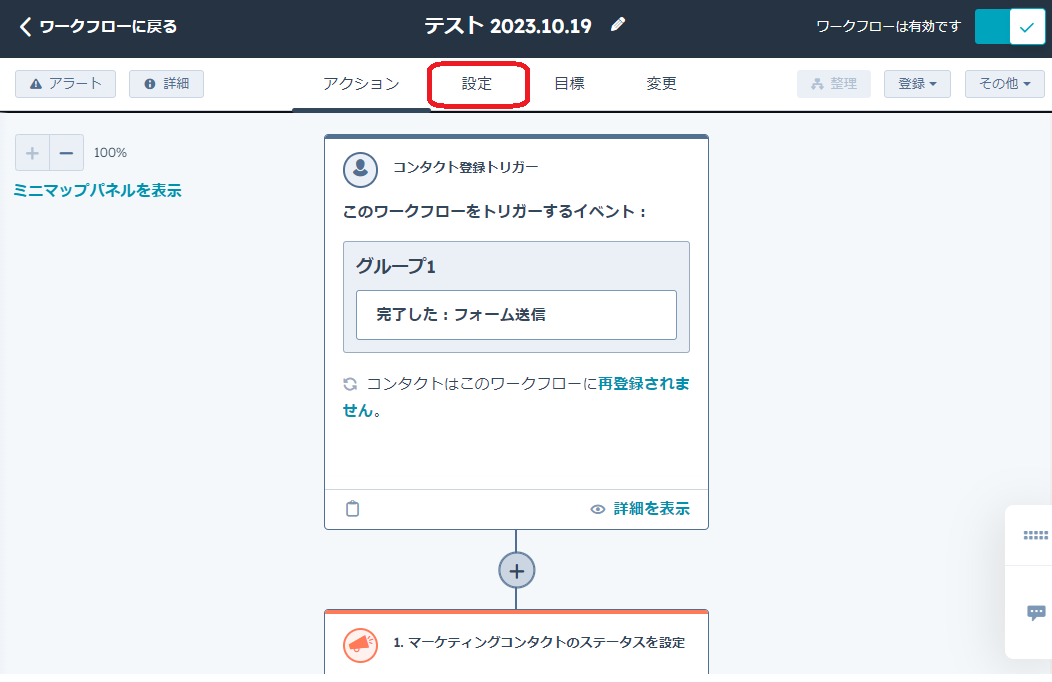Click the megaphone icon on action 1
1052x682 pixels.
click(x=360, y=644)
